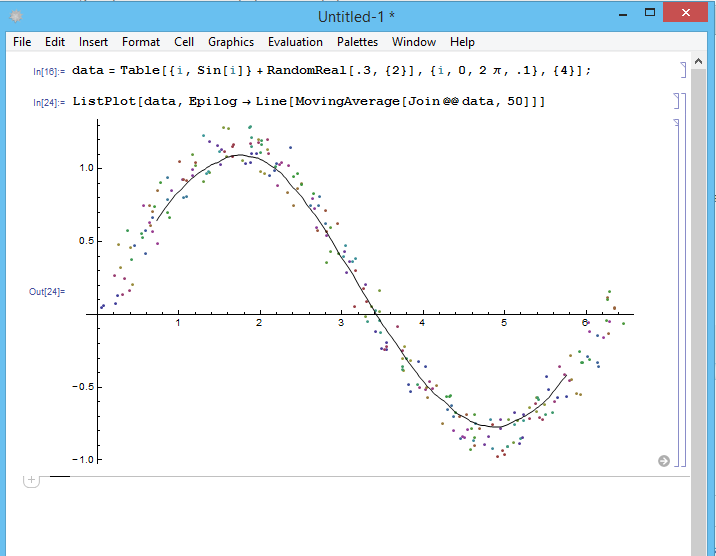Select the outer In[24]/Out[24] cell group bracket
Screen dimensions: 716x556
tap(684, 279)
